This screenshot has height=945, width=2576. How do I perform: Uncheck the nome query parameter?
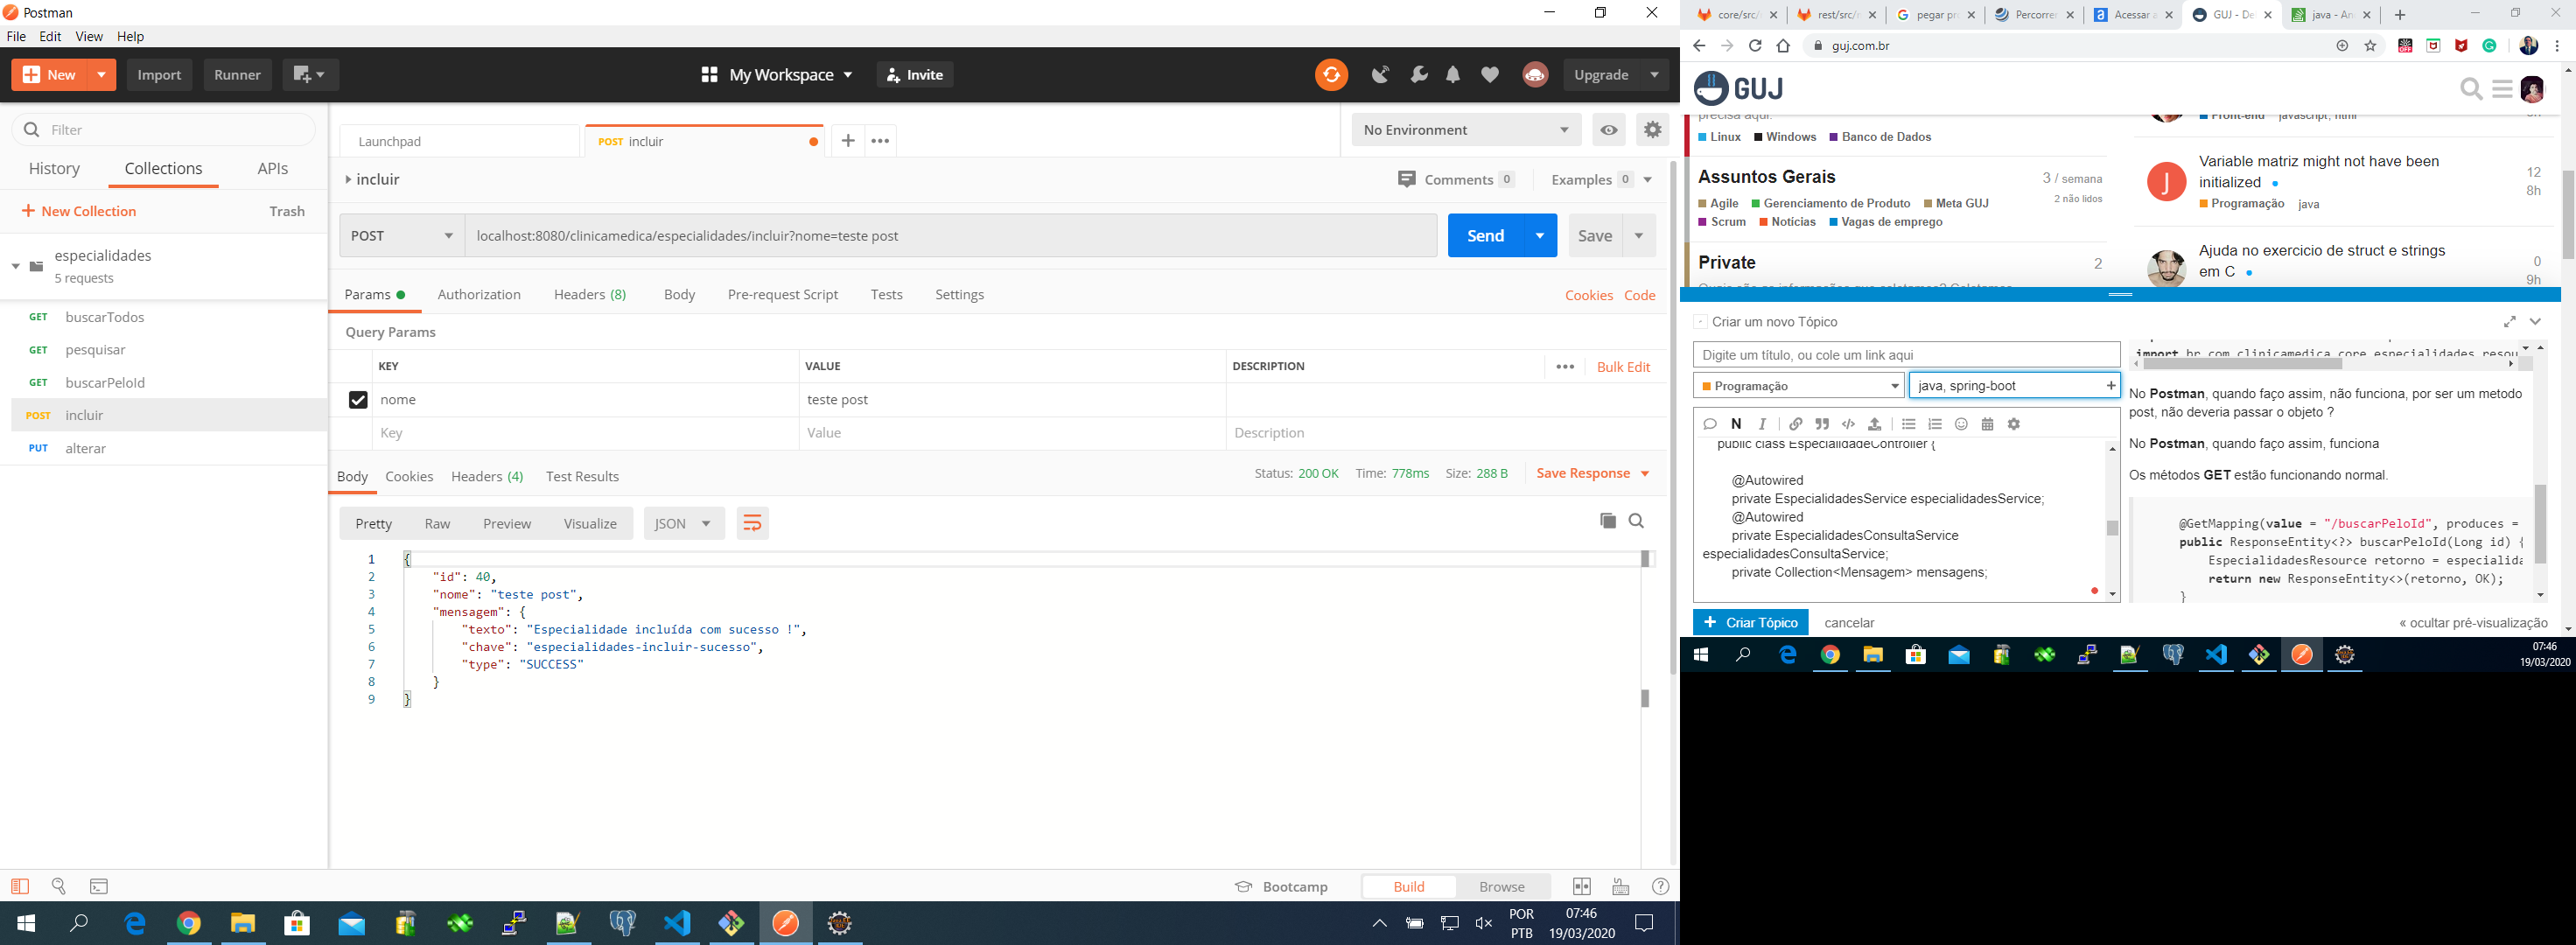pos(358,400)
